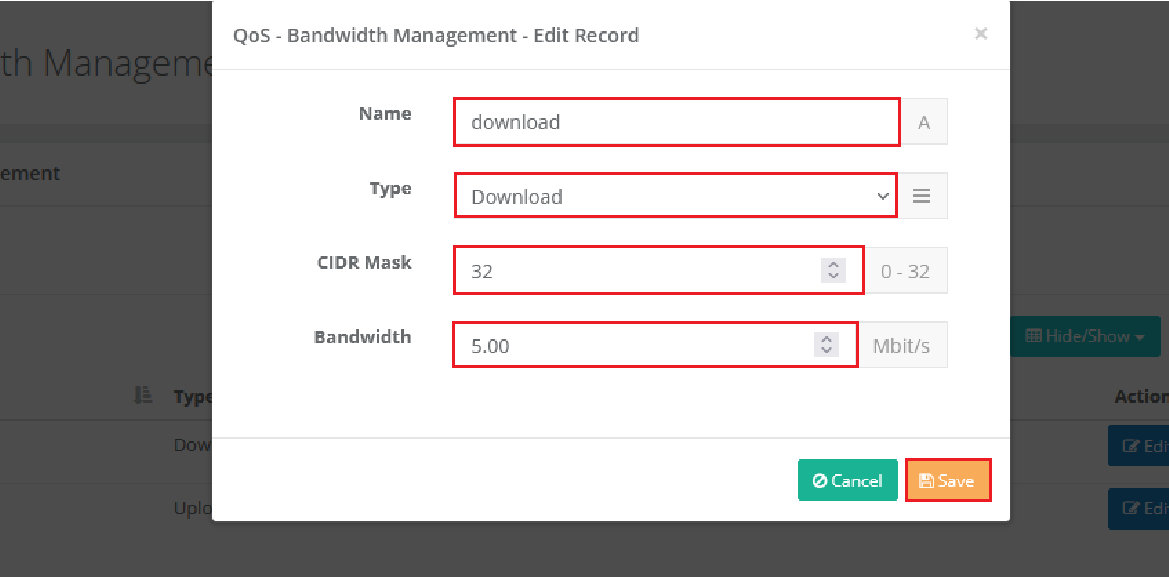Screen dimensions: 1169x577
Task: Edit the Upload row record
Action: pos(1140,509)
